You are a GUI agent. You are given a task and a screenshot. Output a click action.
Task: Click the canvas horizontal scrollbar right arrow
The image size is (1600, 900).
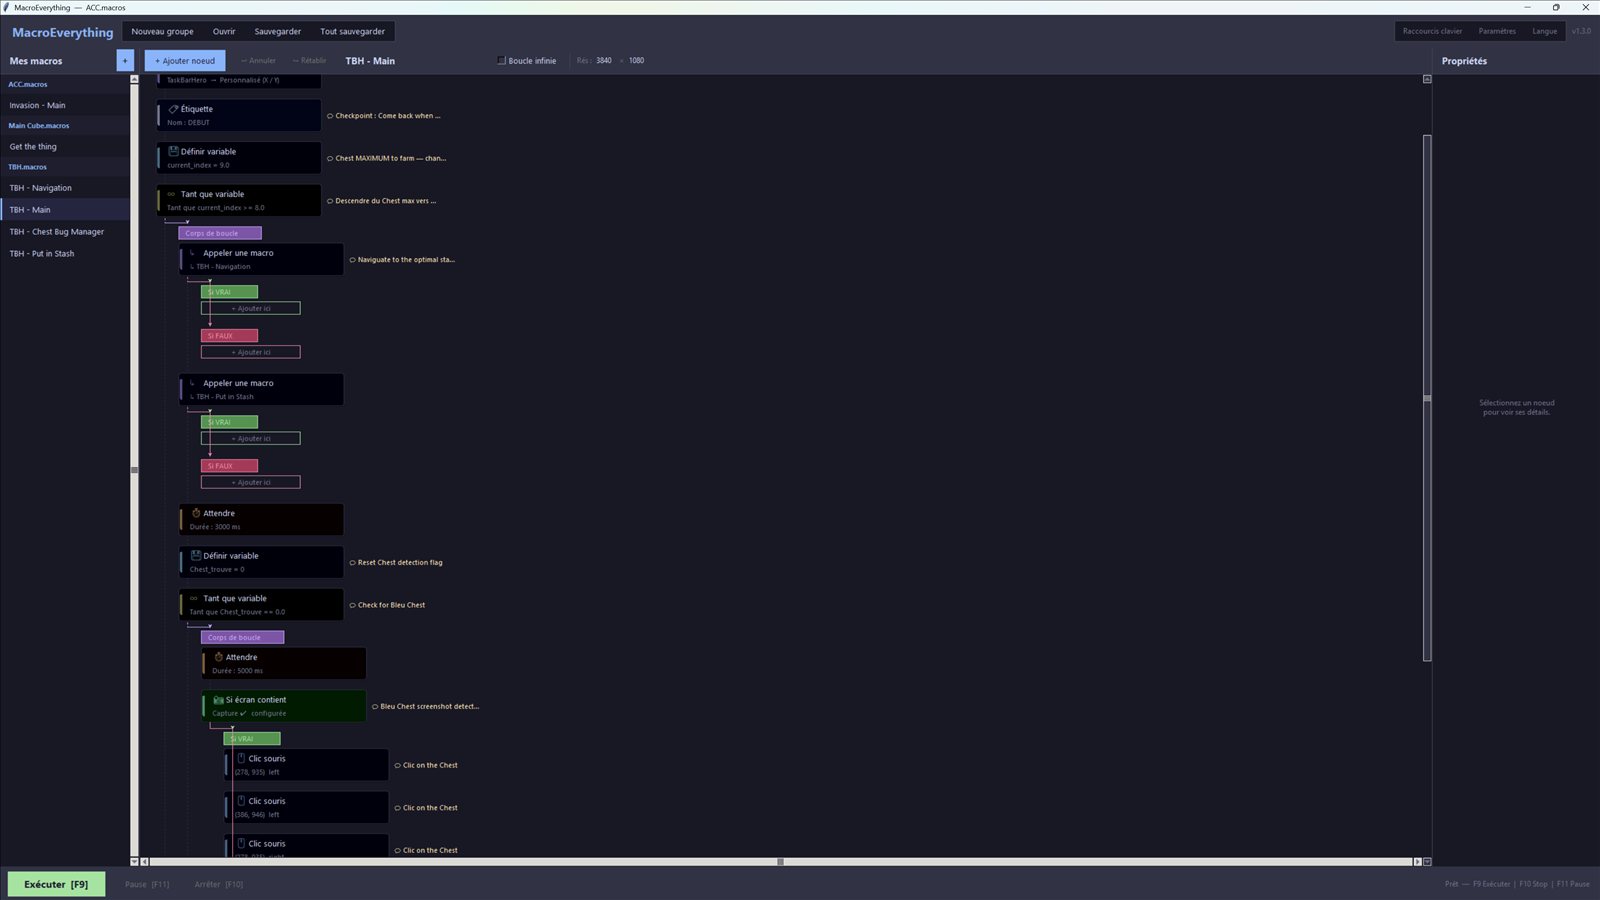coord(1417,861)
